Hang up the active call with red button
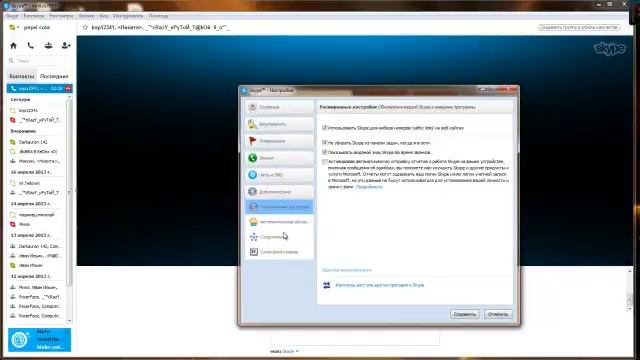Image resolution: width=640 pixels, height=360 pixels. click(x=68, y=89)
